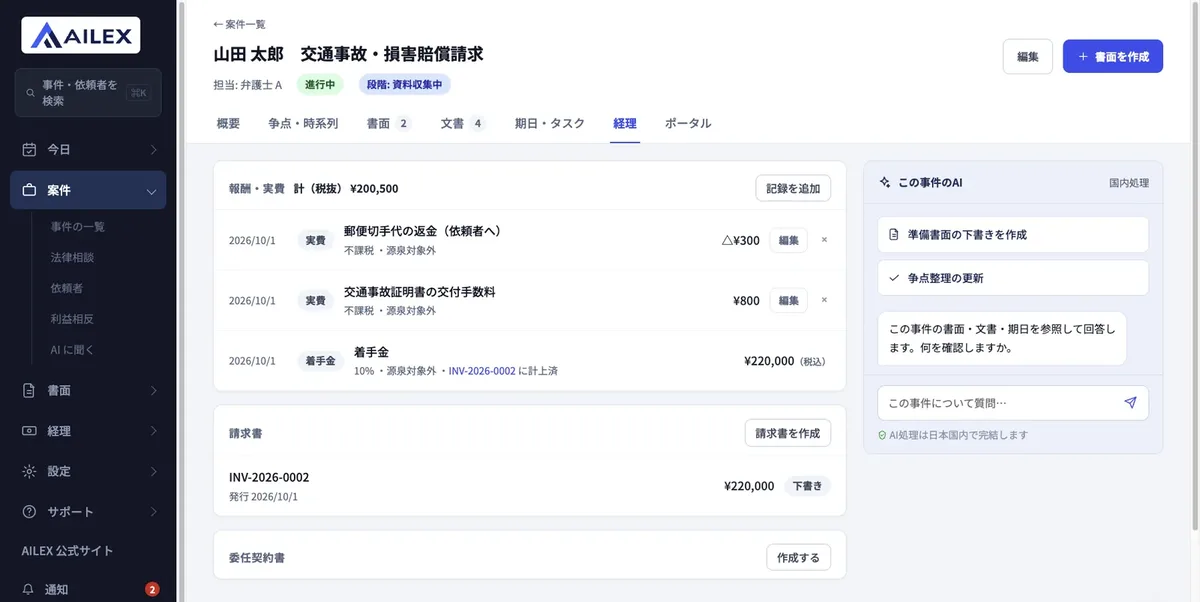Click the document icon in 準備書面の下書きを作成
The image size is (1200, 602).
pos(894,235)
